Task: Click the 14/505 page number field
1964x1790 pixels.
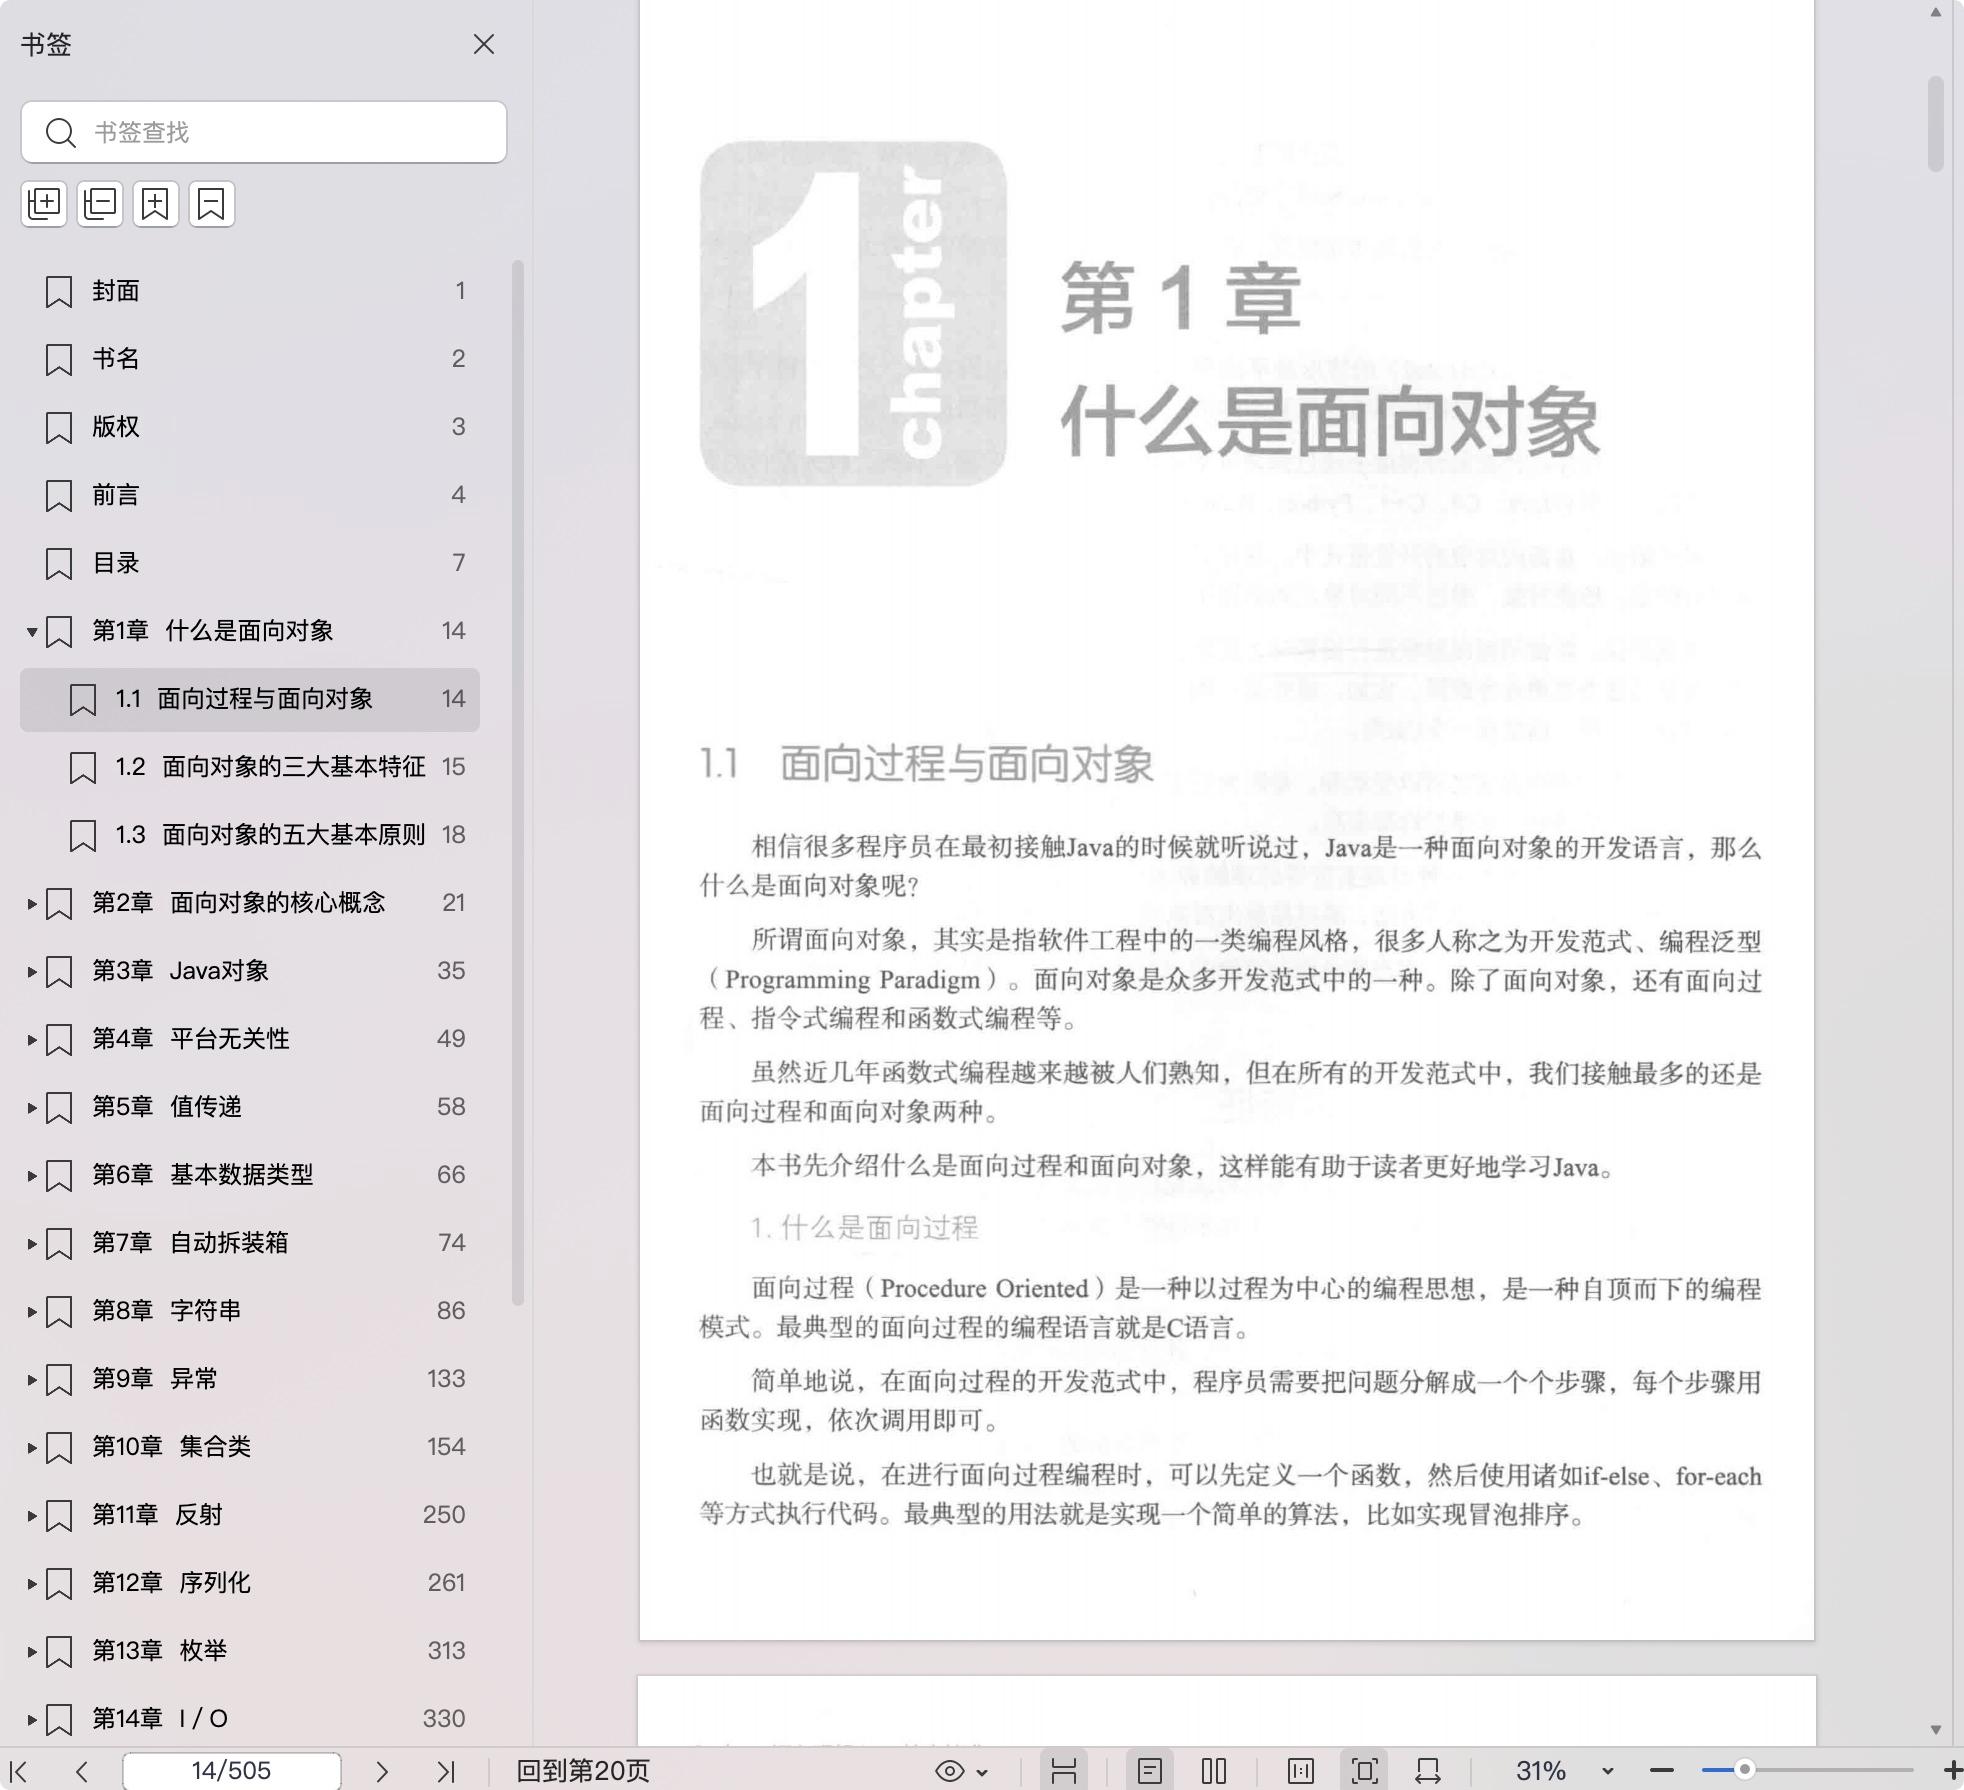Action: pyautogui.click(x=231, y=1771)
